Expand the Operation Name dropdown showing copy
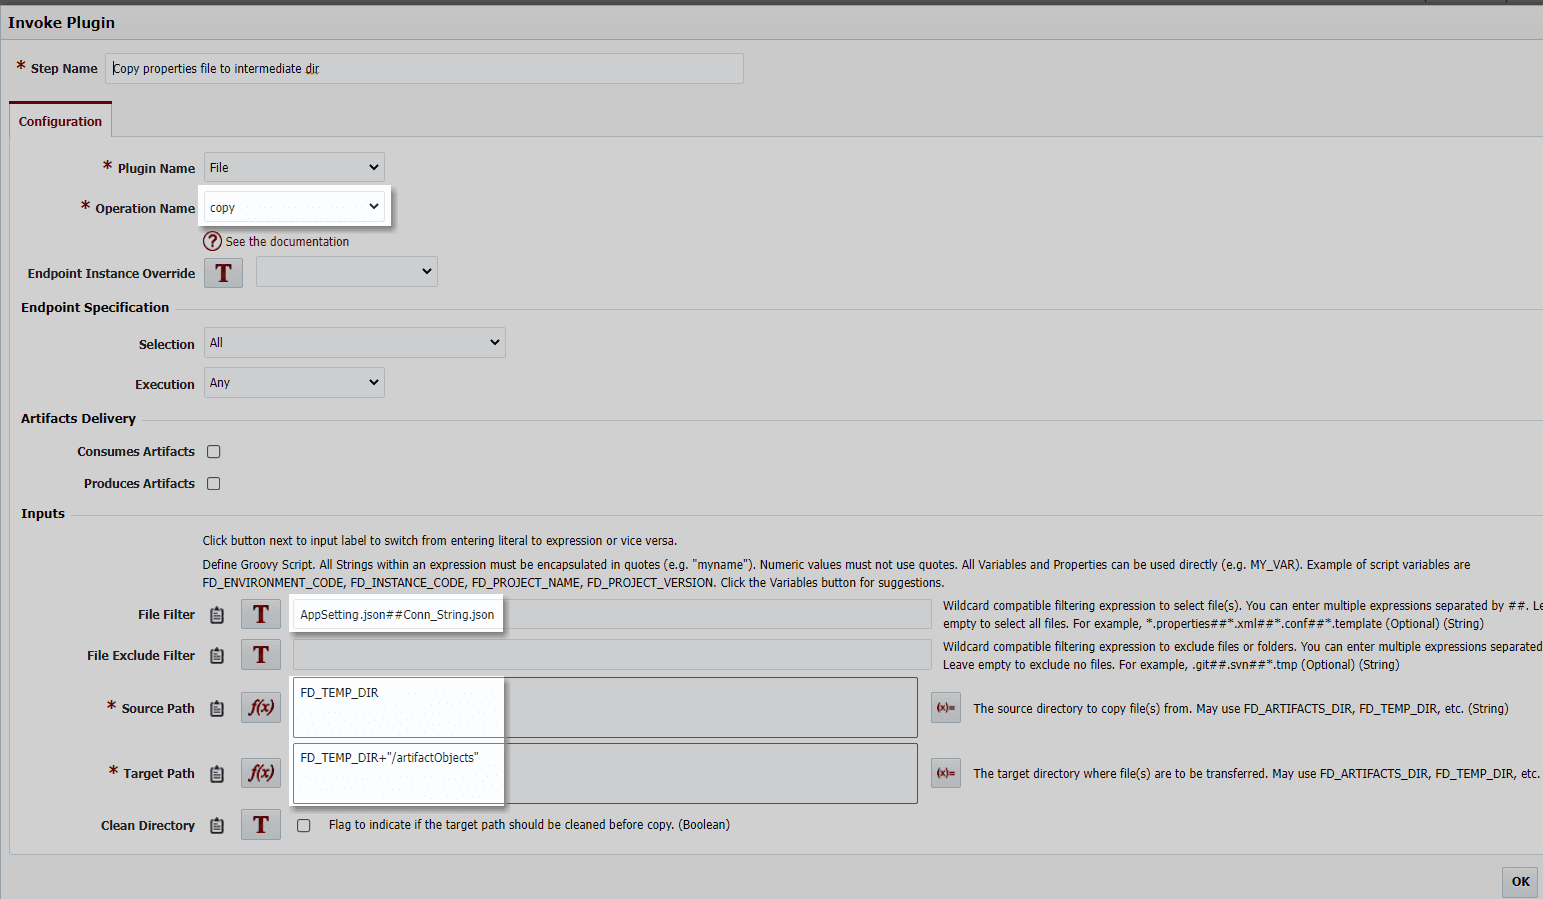Screen dimensions: 1543x899 point(294,207)
